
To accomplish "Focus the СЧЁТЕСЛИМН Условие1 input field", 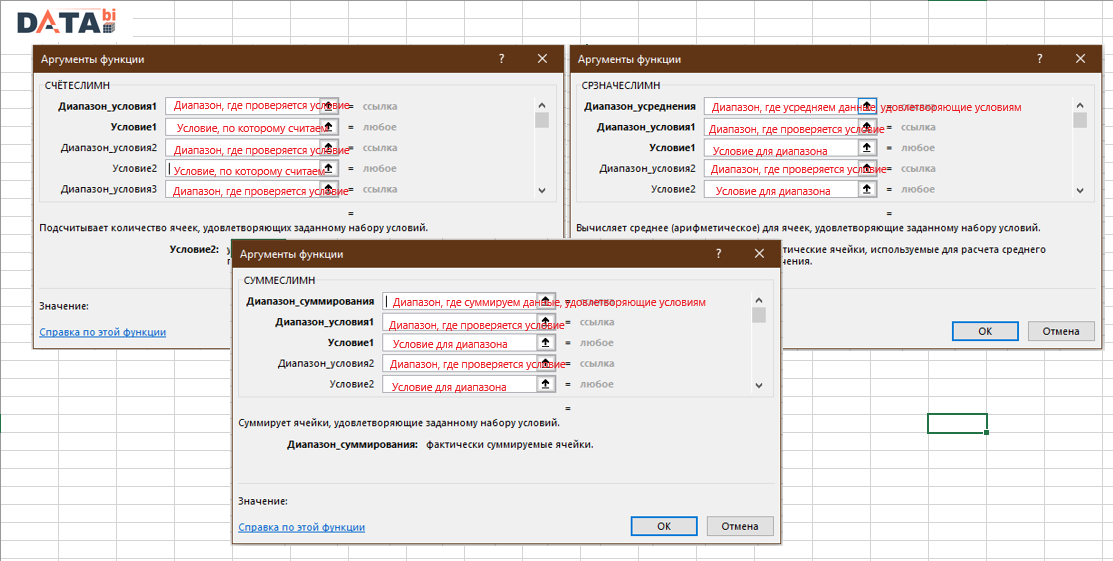I will pyautogui.click(x=243, y=127).
